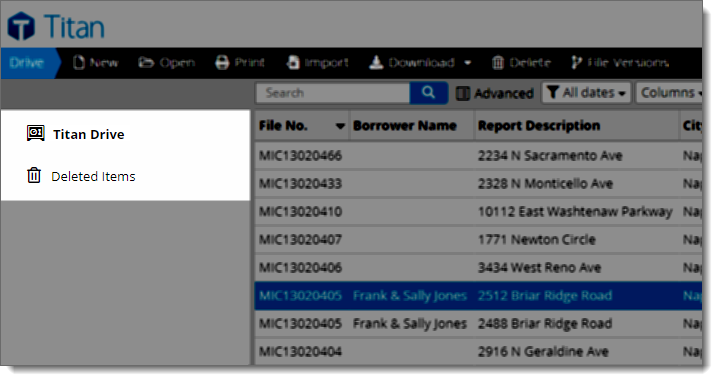Open Advanced search options
This screenshot has height=381, width=718.
[x=504, y=93]
